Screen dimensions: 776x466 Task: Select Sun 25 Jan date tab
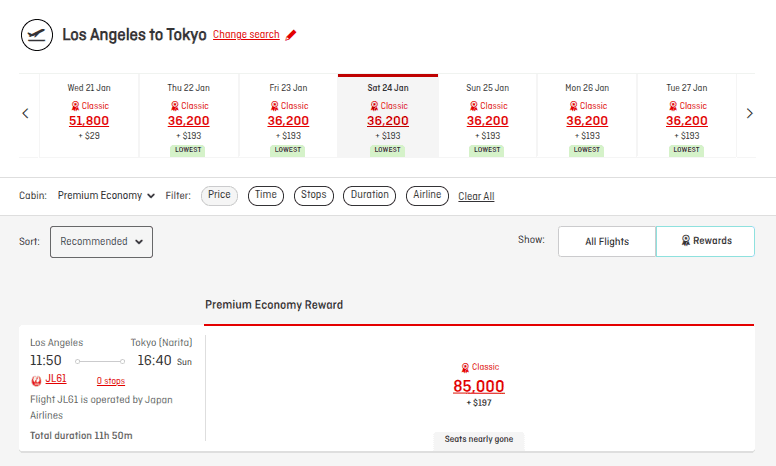(x=487, y=116)
